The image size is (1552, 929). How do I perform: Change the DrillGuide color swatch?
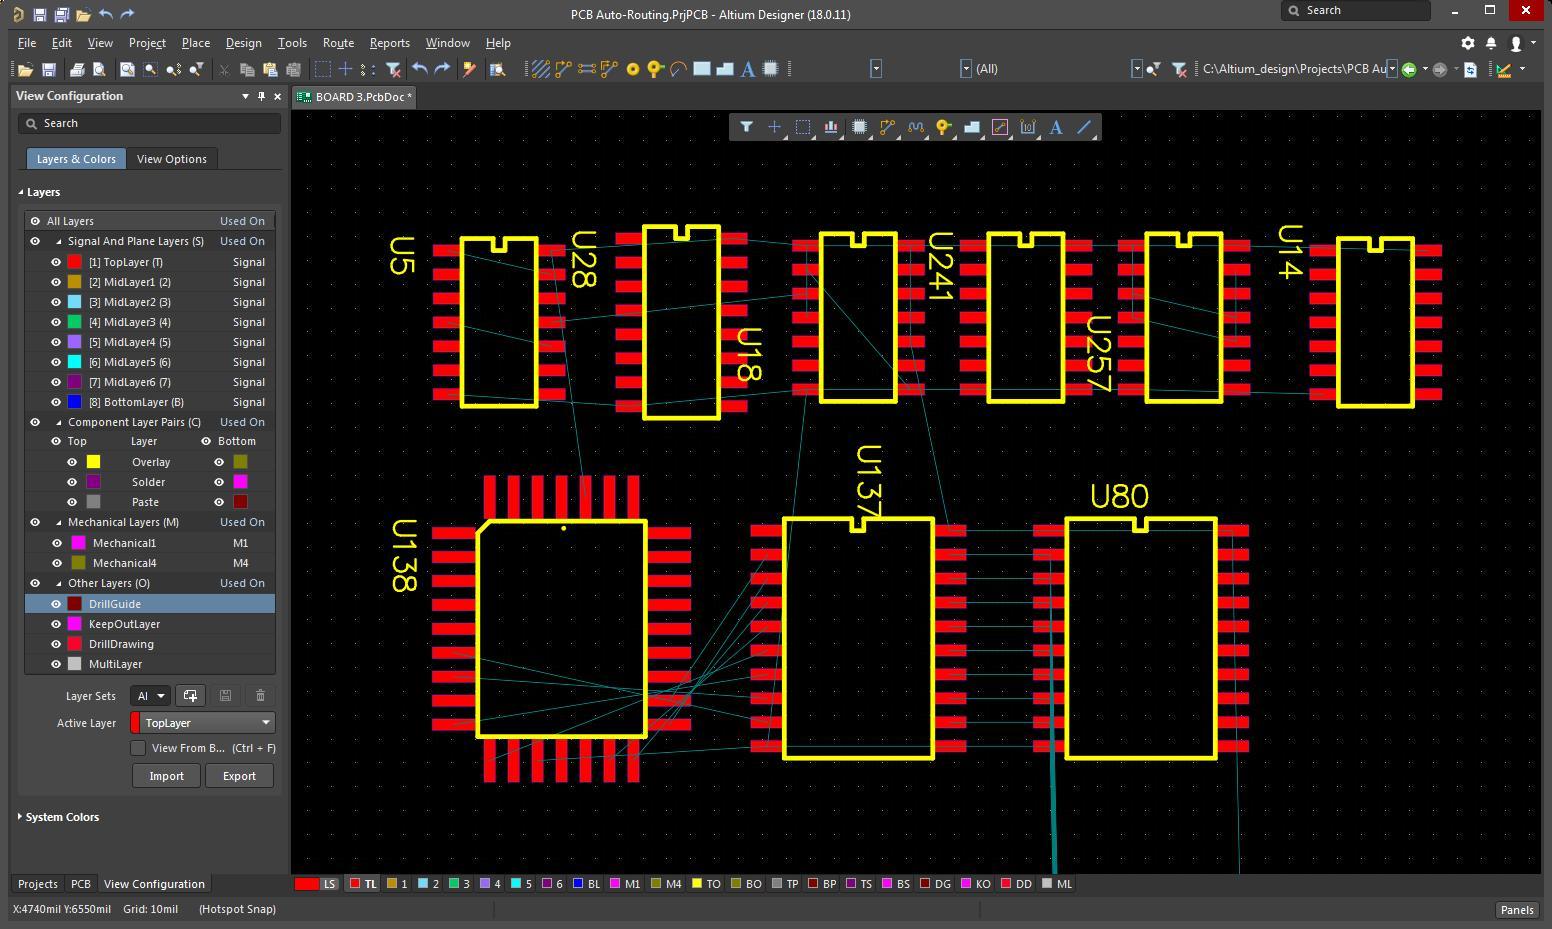74,604
